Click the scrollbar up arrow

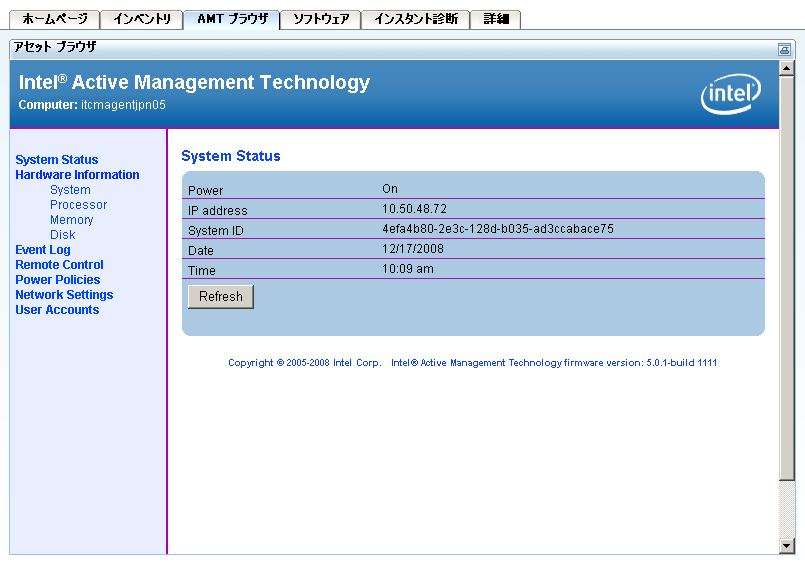tap(787, 68)
